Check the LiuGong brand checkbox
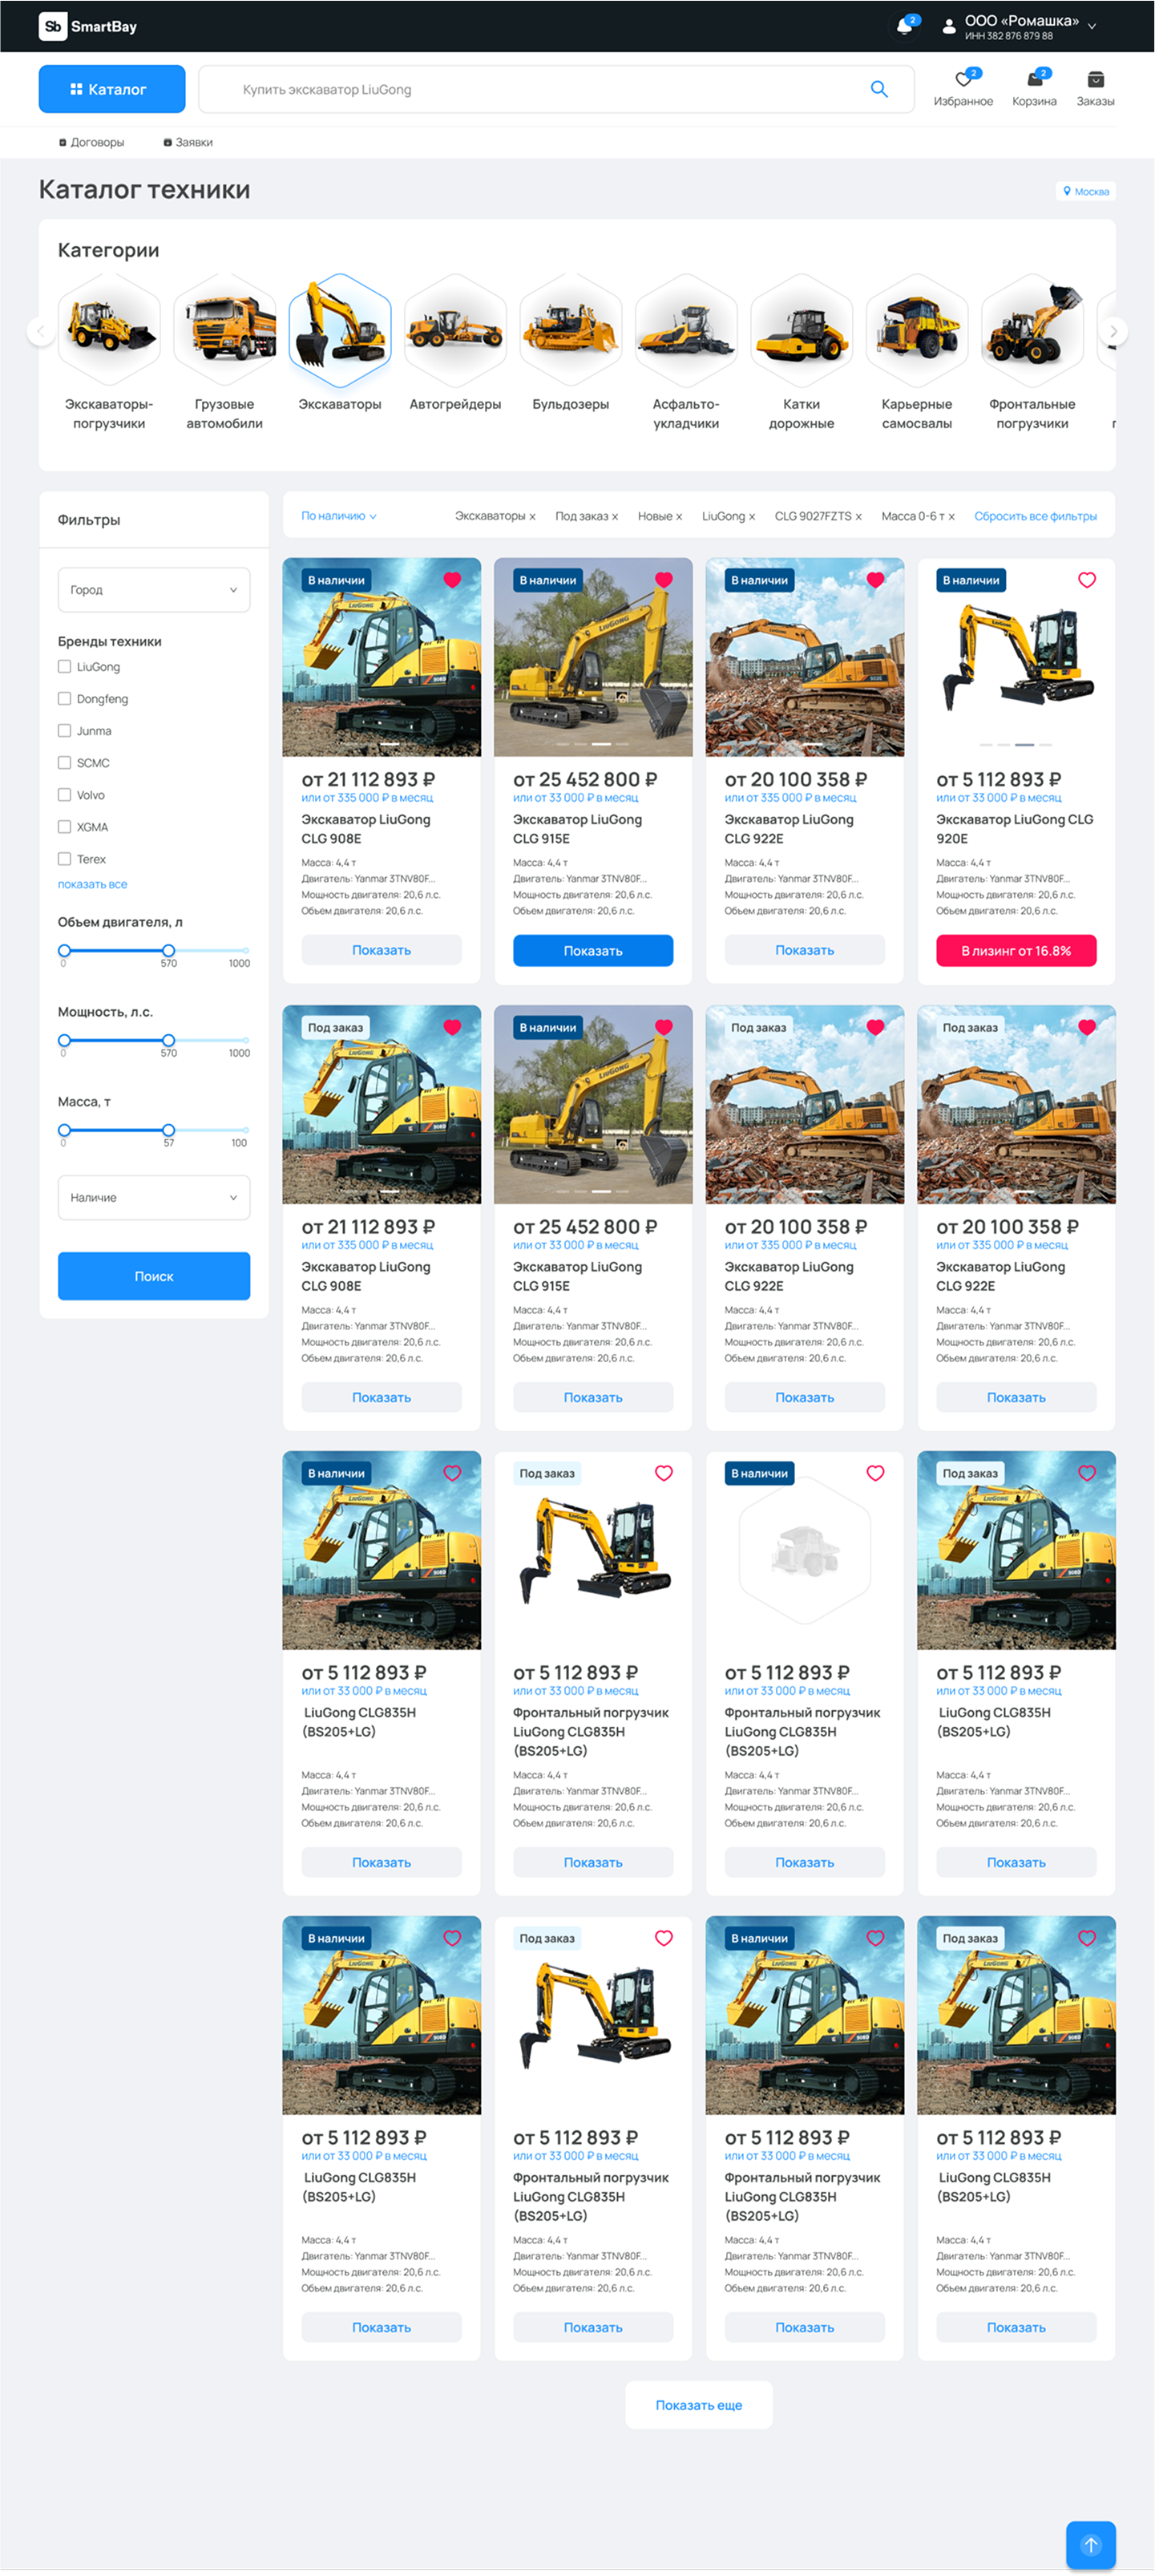 (64, 667)
